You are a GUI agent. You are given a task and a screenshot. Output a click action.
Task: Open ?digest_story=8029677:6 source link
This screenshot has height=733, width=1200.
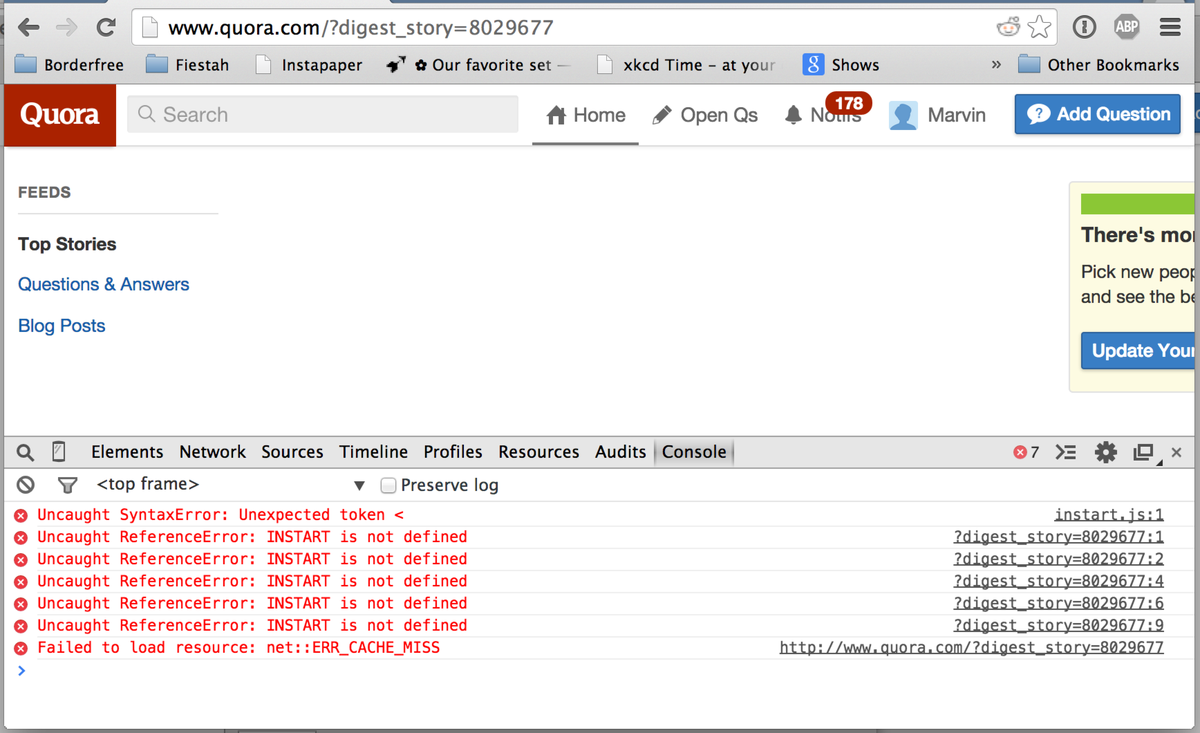[x=1059, y=603]
